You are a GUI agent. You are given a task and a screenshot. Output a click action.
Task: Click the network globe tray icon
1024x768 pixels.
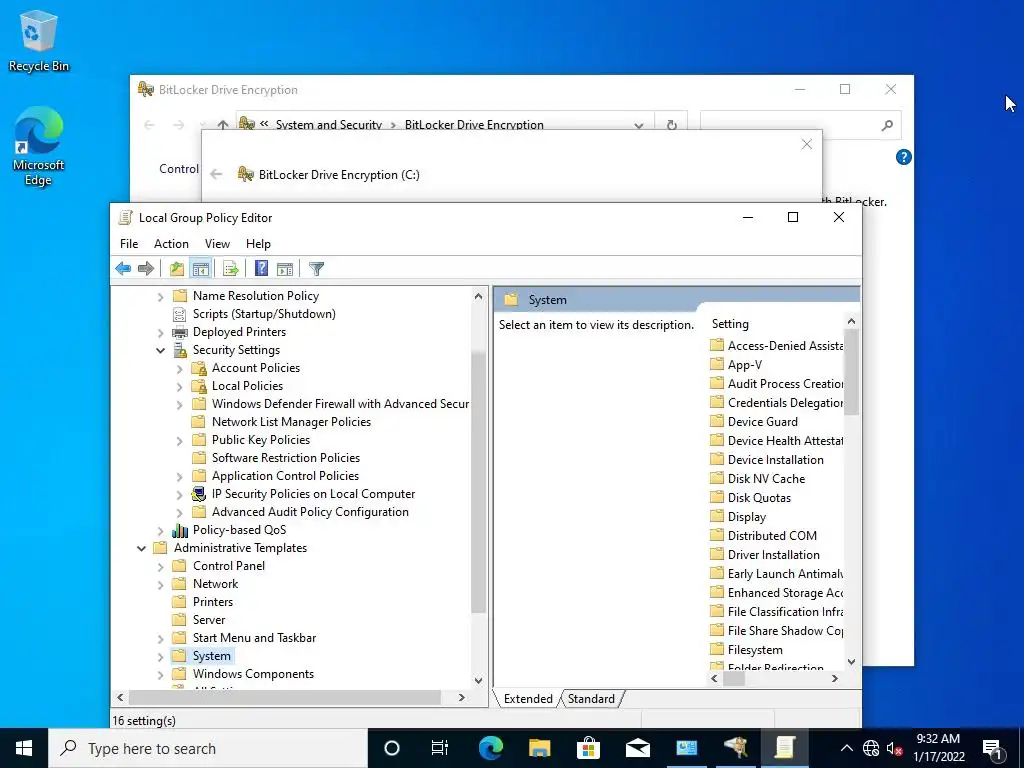871,748
